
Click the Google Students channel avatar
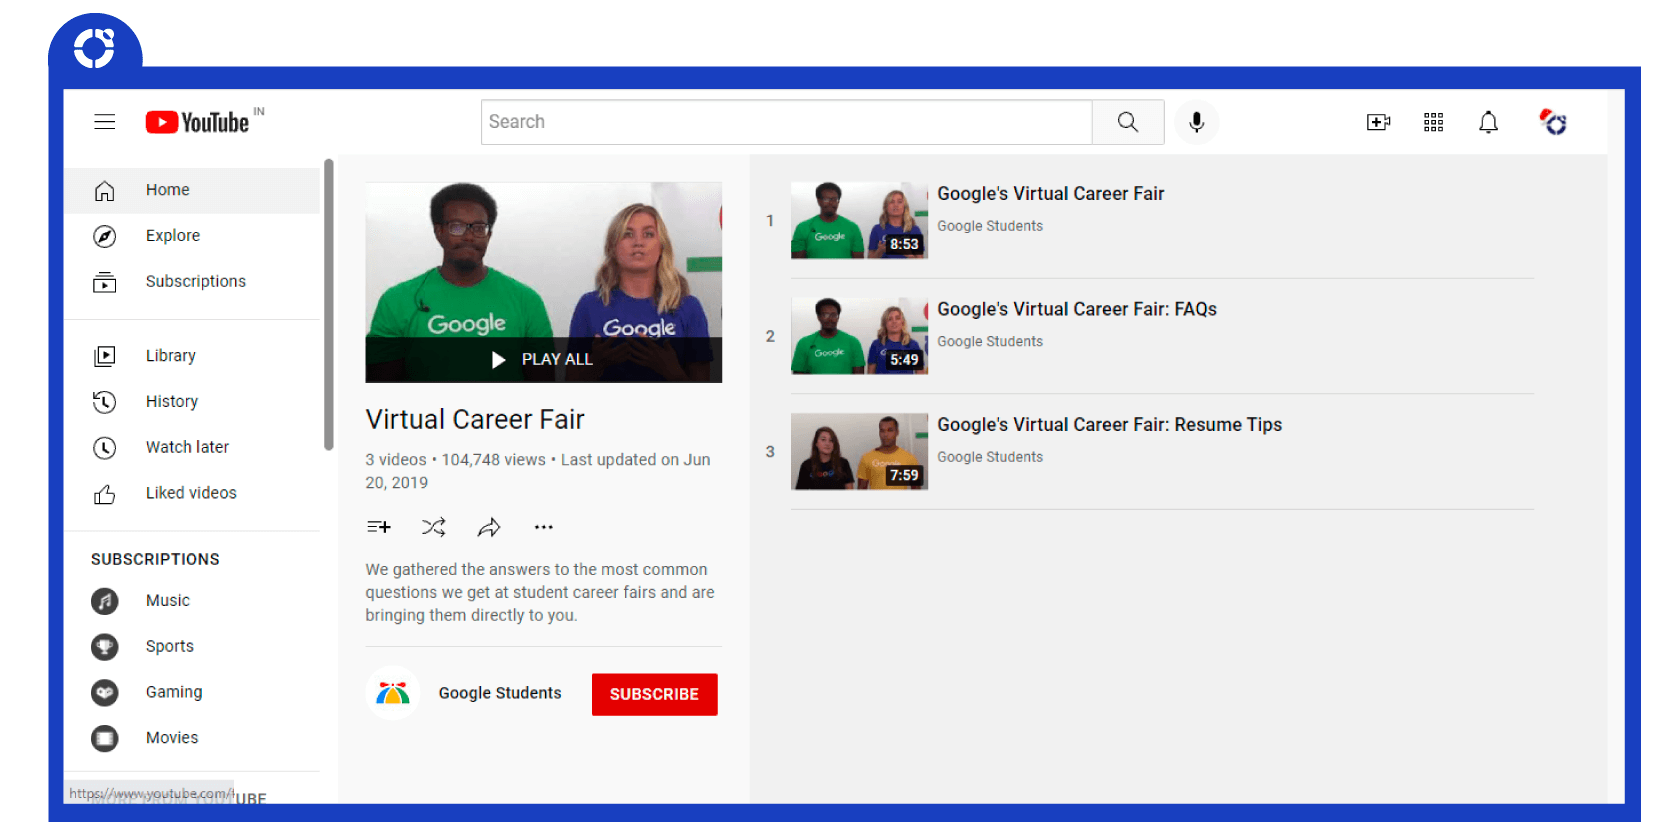click(x=393, y=693)
